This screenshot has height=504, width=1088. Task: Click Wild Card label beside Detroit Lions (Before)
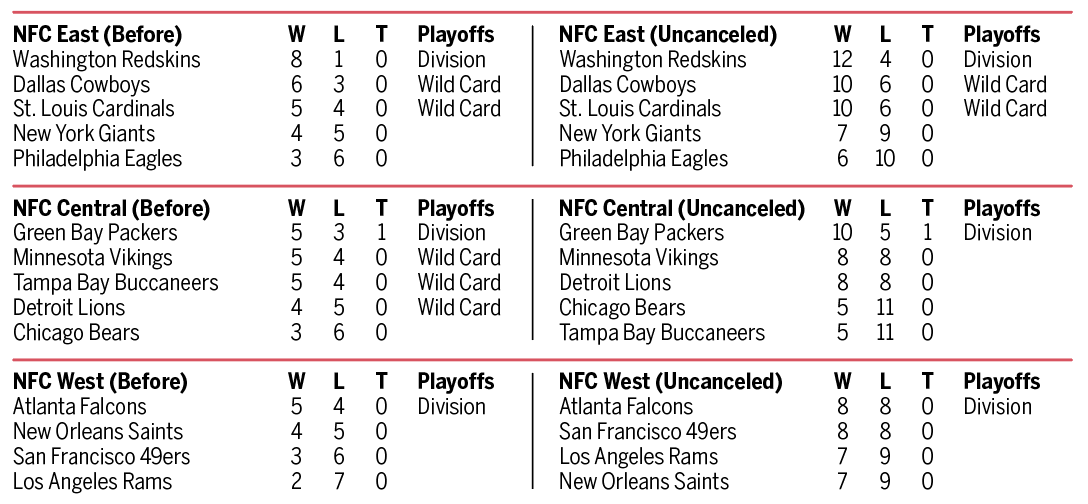(459, 308)
